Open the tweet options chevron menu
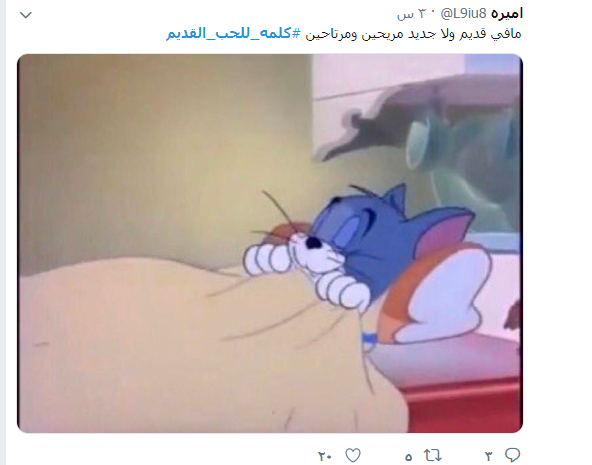Screen dimensions: 592x465 (x=26, y=15)
